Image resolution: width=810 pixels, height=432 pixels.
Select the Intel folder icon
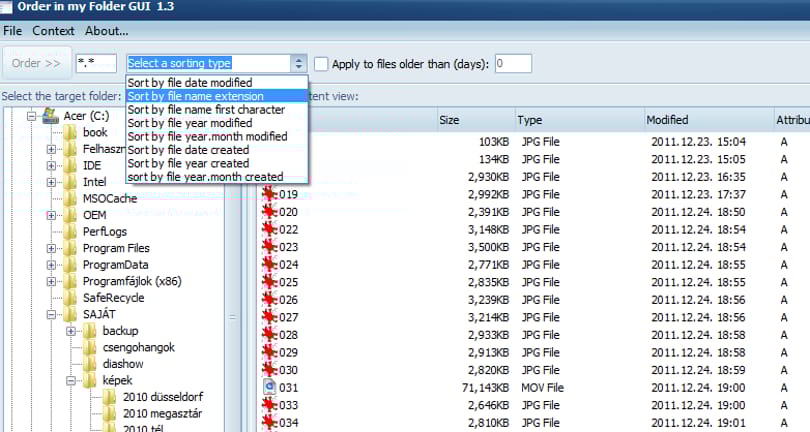point(70,182)
